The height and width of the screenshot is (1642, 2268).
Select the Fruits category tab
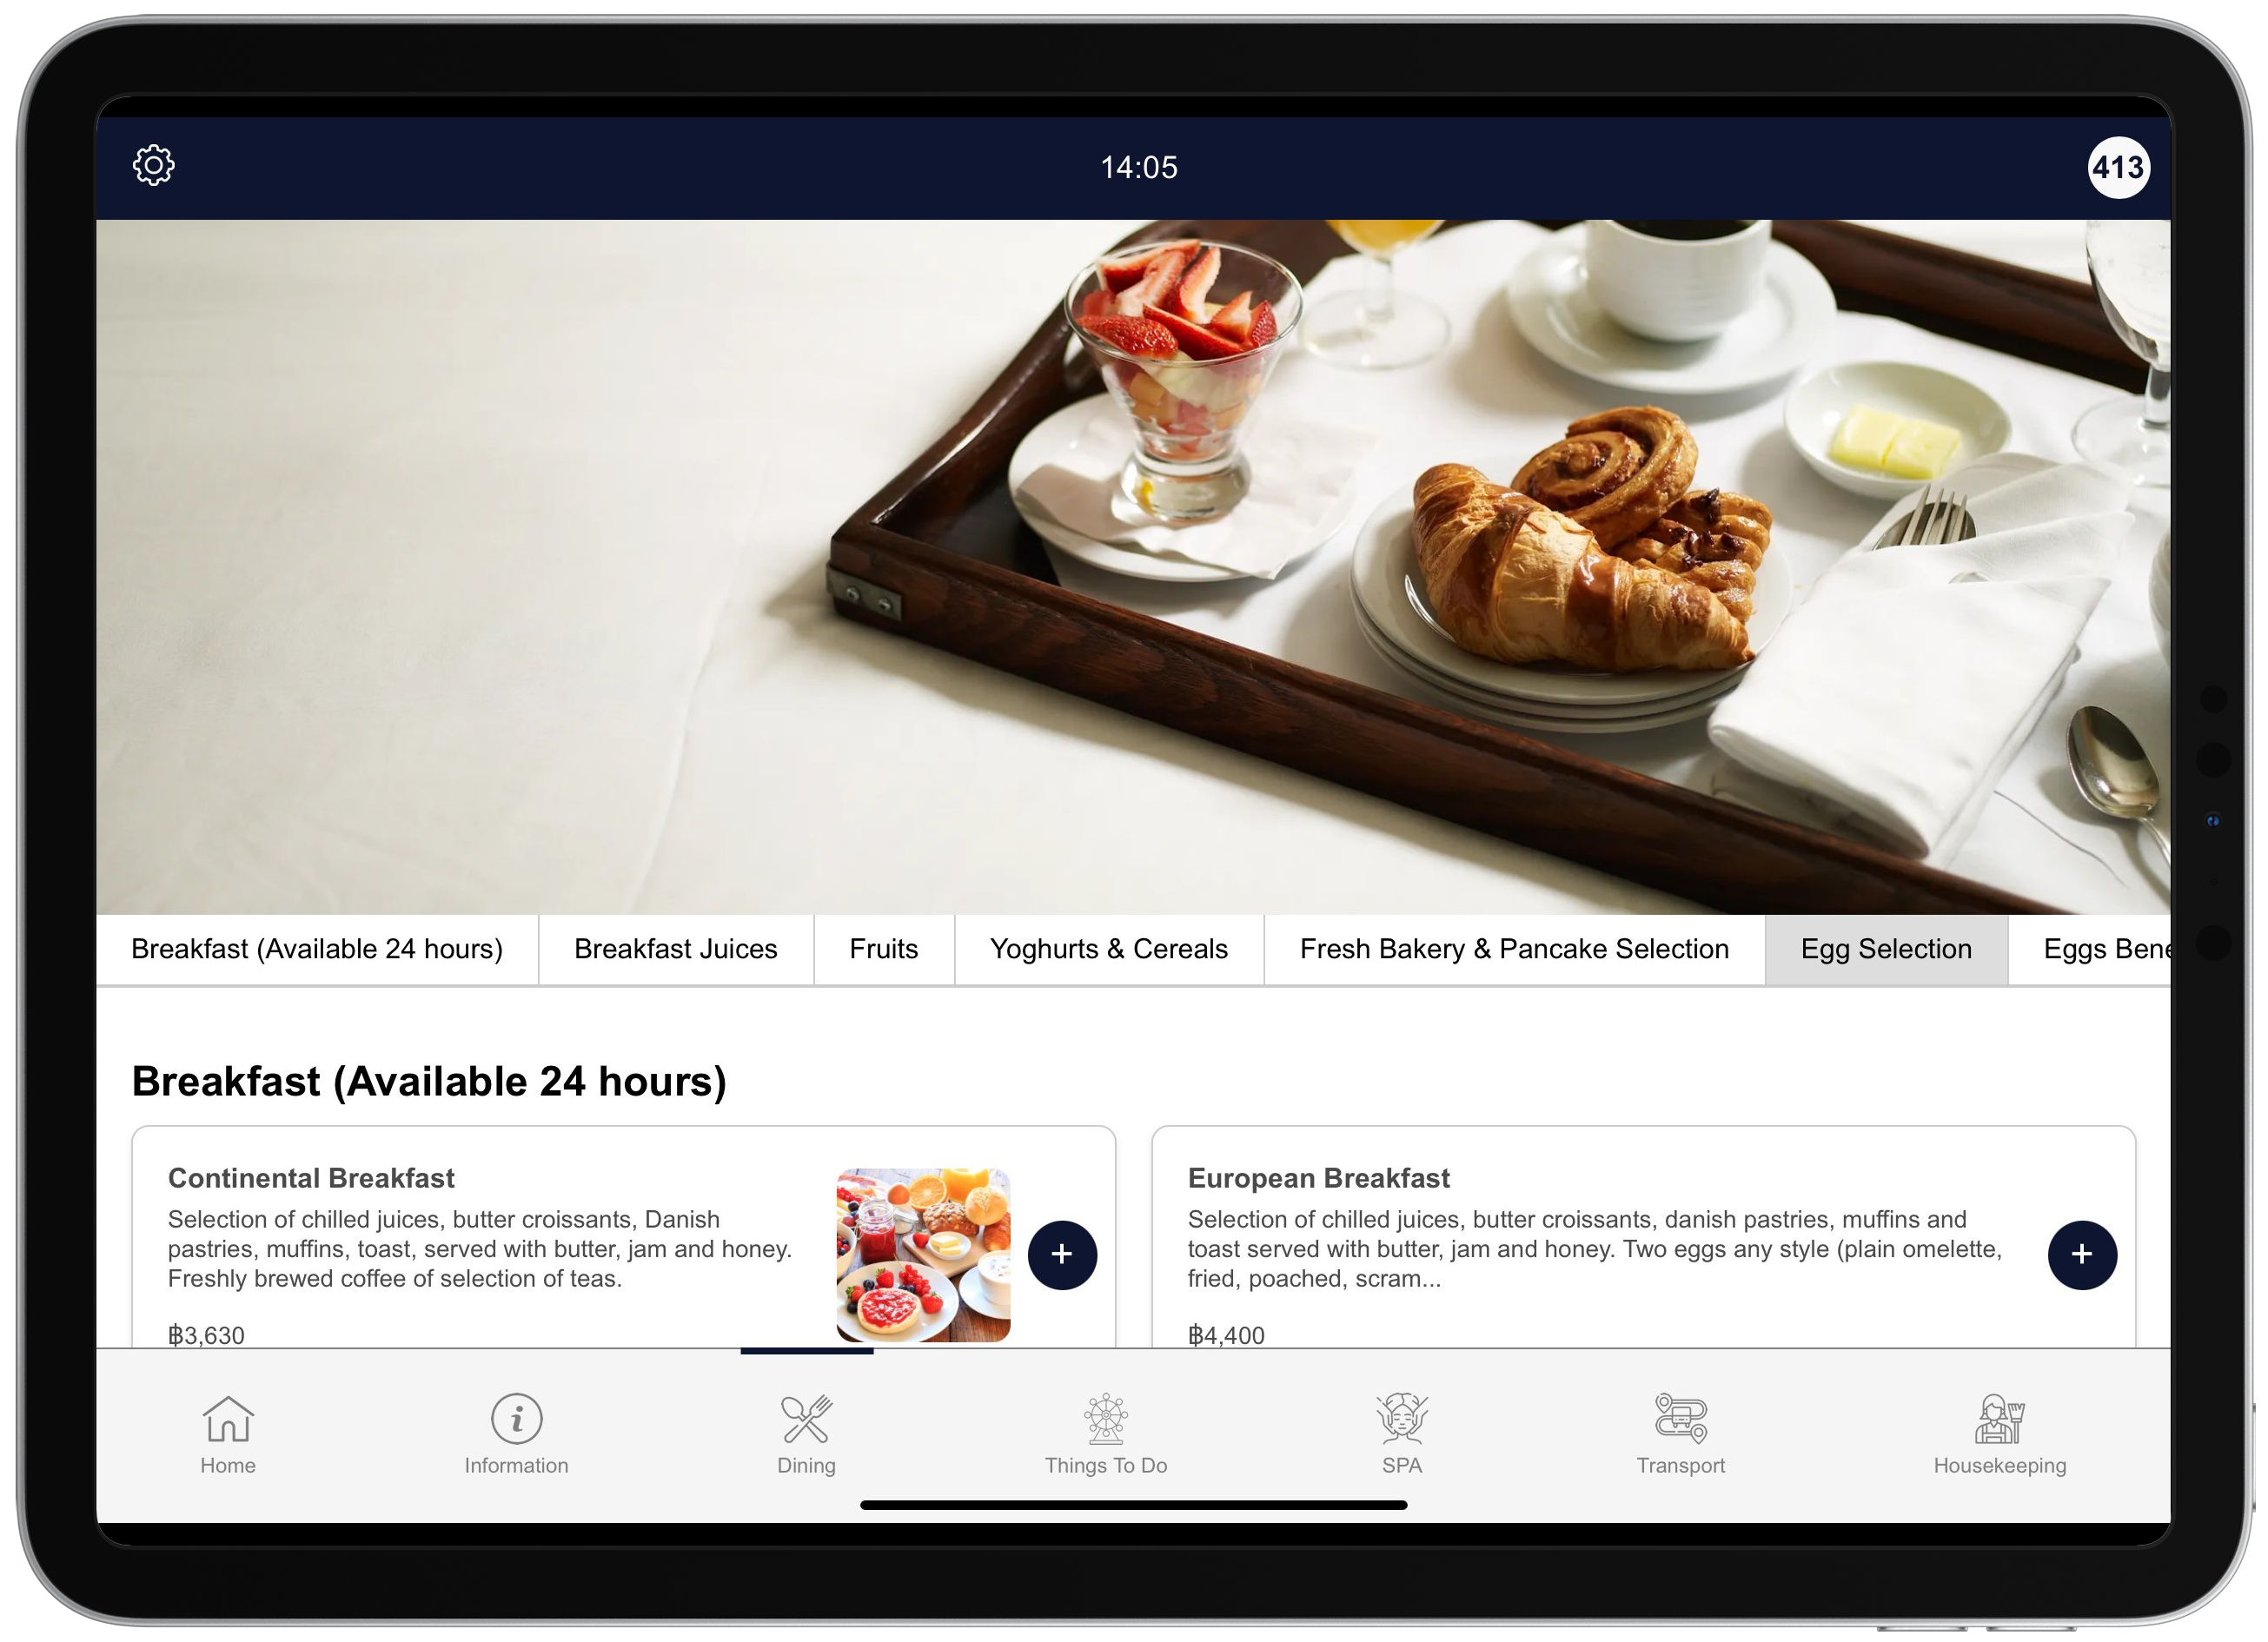882,949
